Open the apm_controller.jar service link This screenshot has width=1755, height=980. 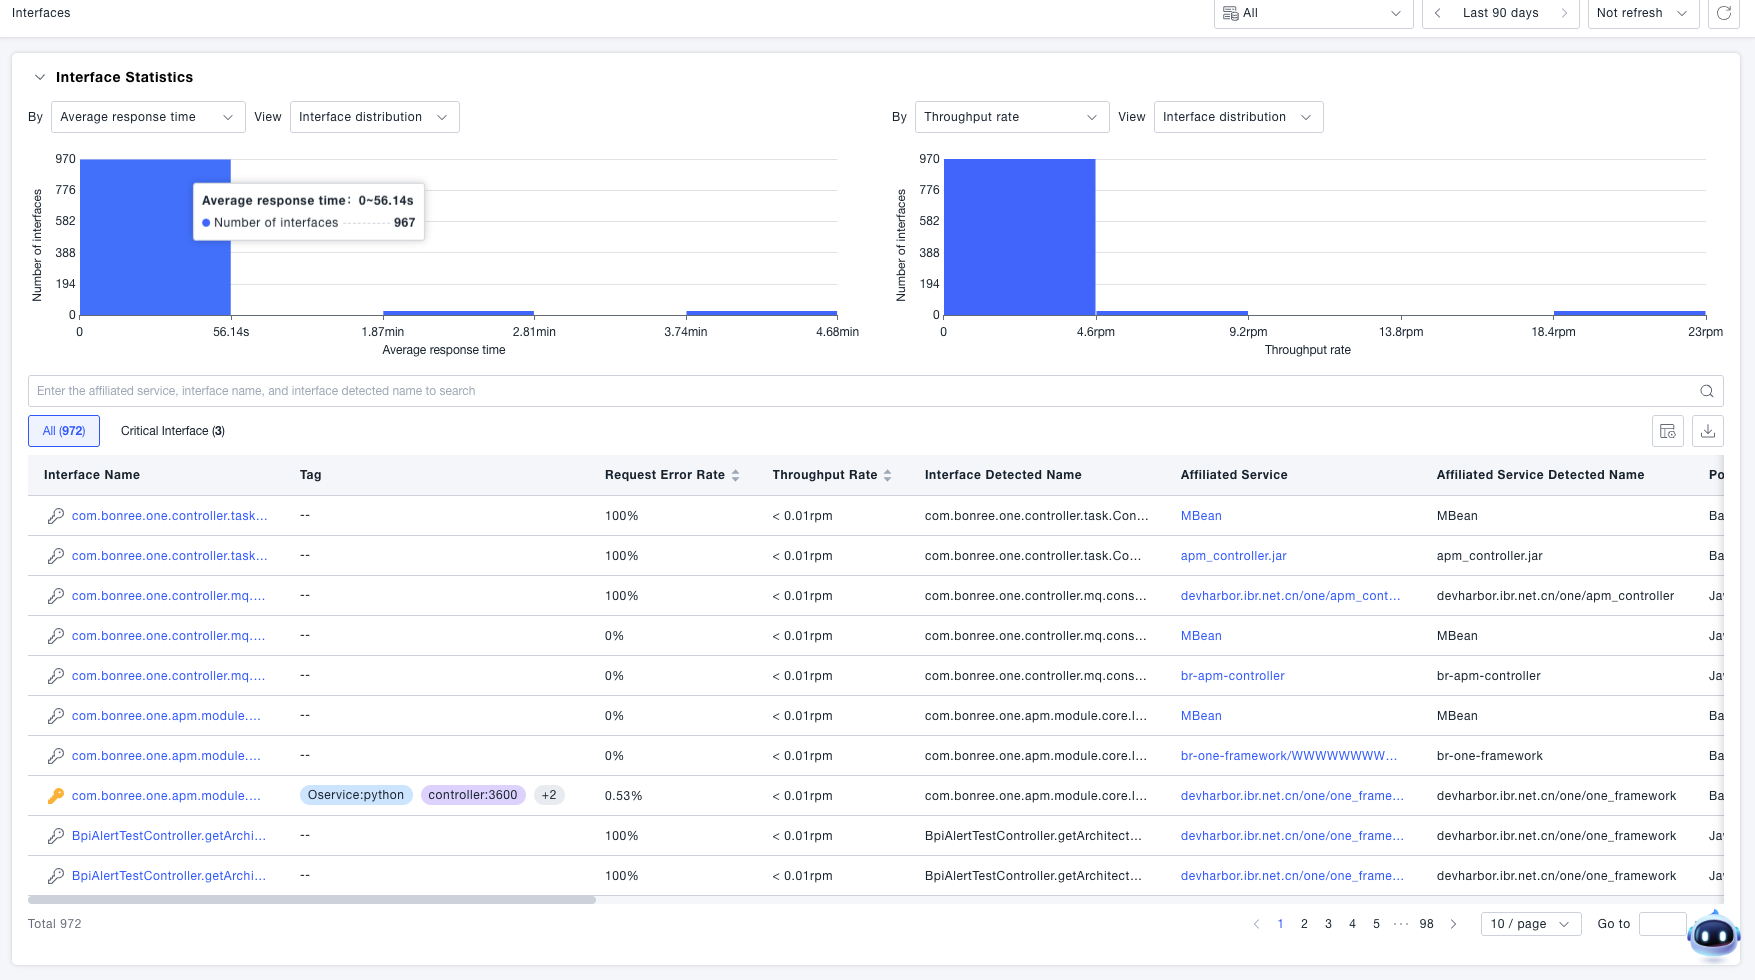click(x=1233, y=556)
